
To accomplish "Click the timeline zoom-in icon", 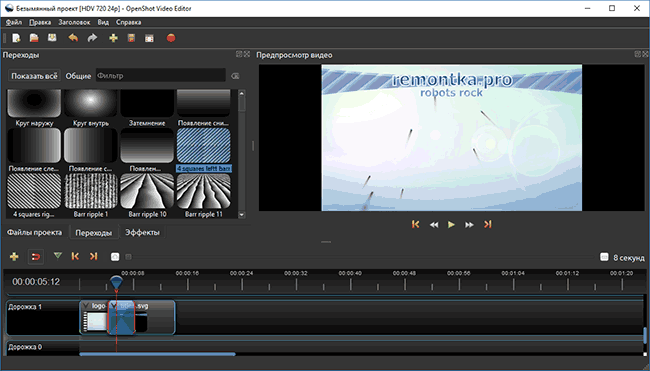I will [x=115, y=257].
